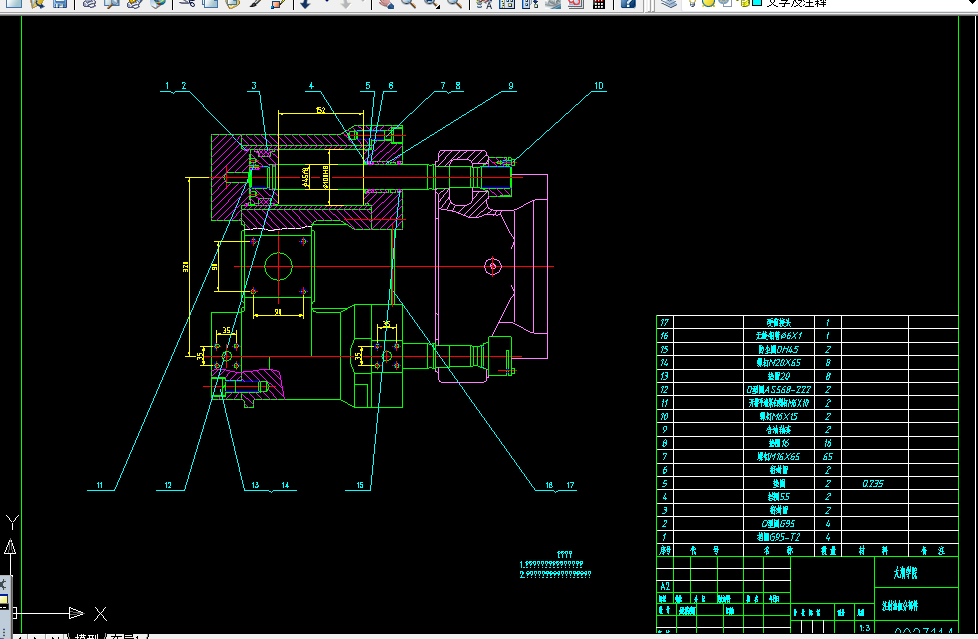Click row number '17' in parts list

[664, 323]
